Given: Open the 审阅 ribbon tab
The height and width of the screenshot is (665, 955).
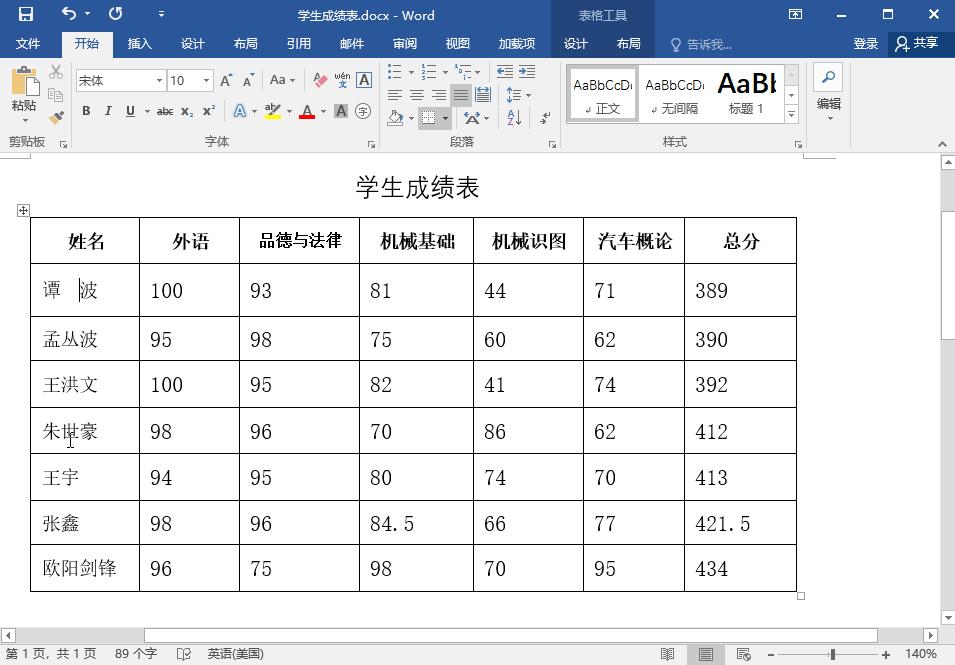Looking at the screenshot, I should coord(404,44).
